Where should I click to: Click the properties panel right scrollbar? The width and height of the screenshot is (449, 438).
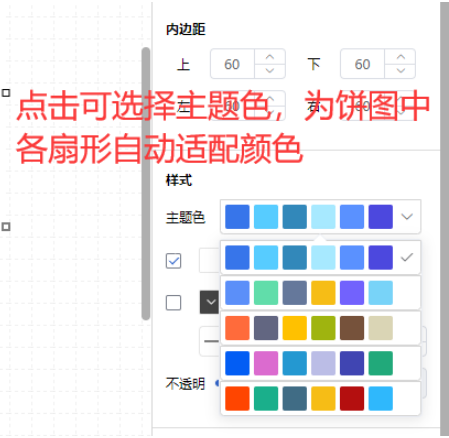(x=444, y=219)
